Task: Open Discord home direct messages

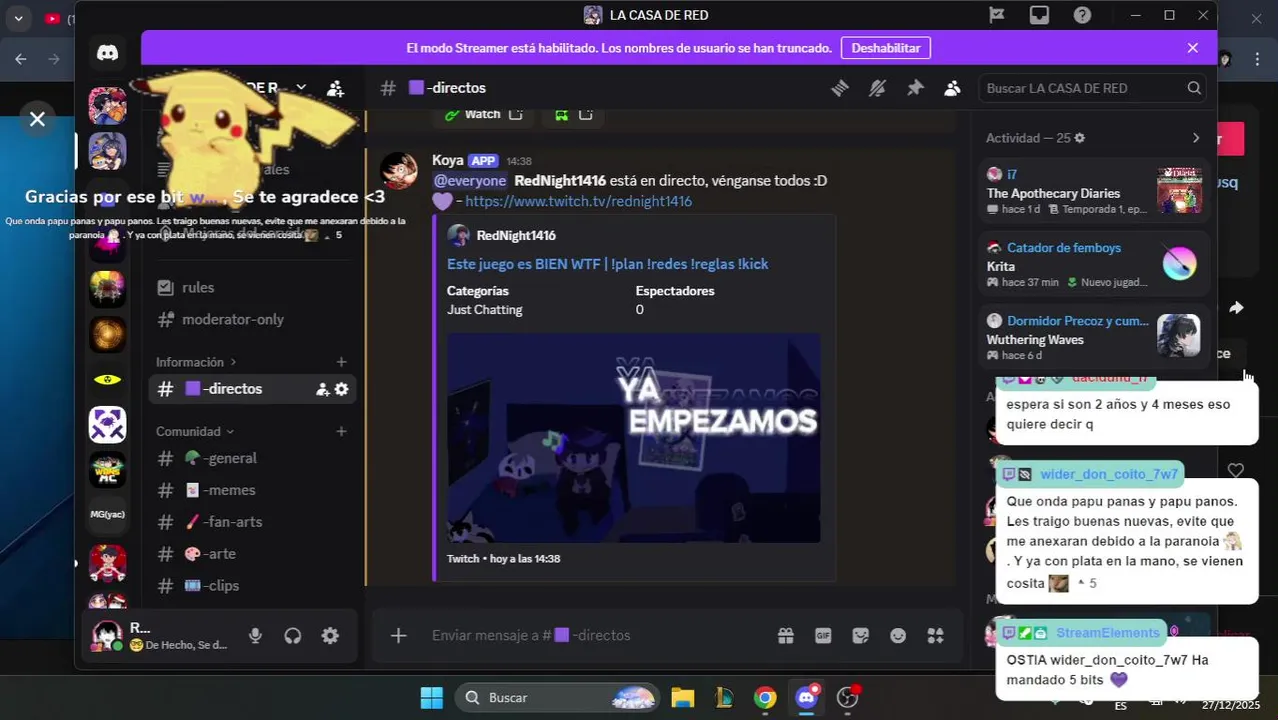Action: coord(107,53)
